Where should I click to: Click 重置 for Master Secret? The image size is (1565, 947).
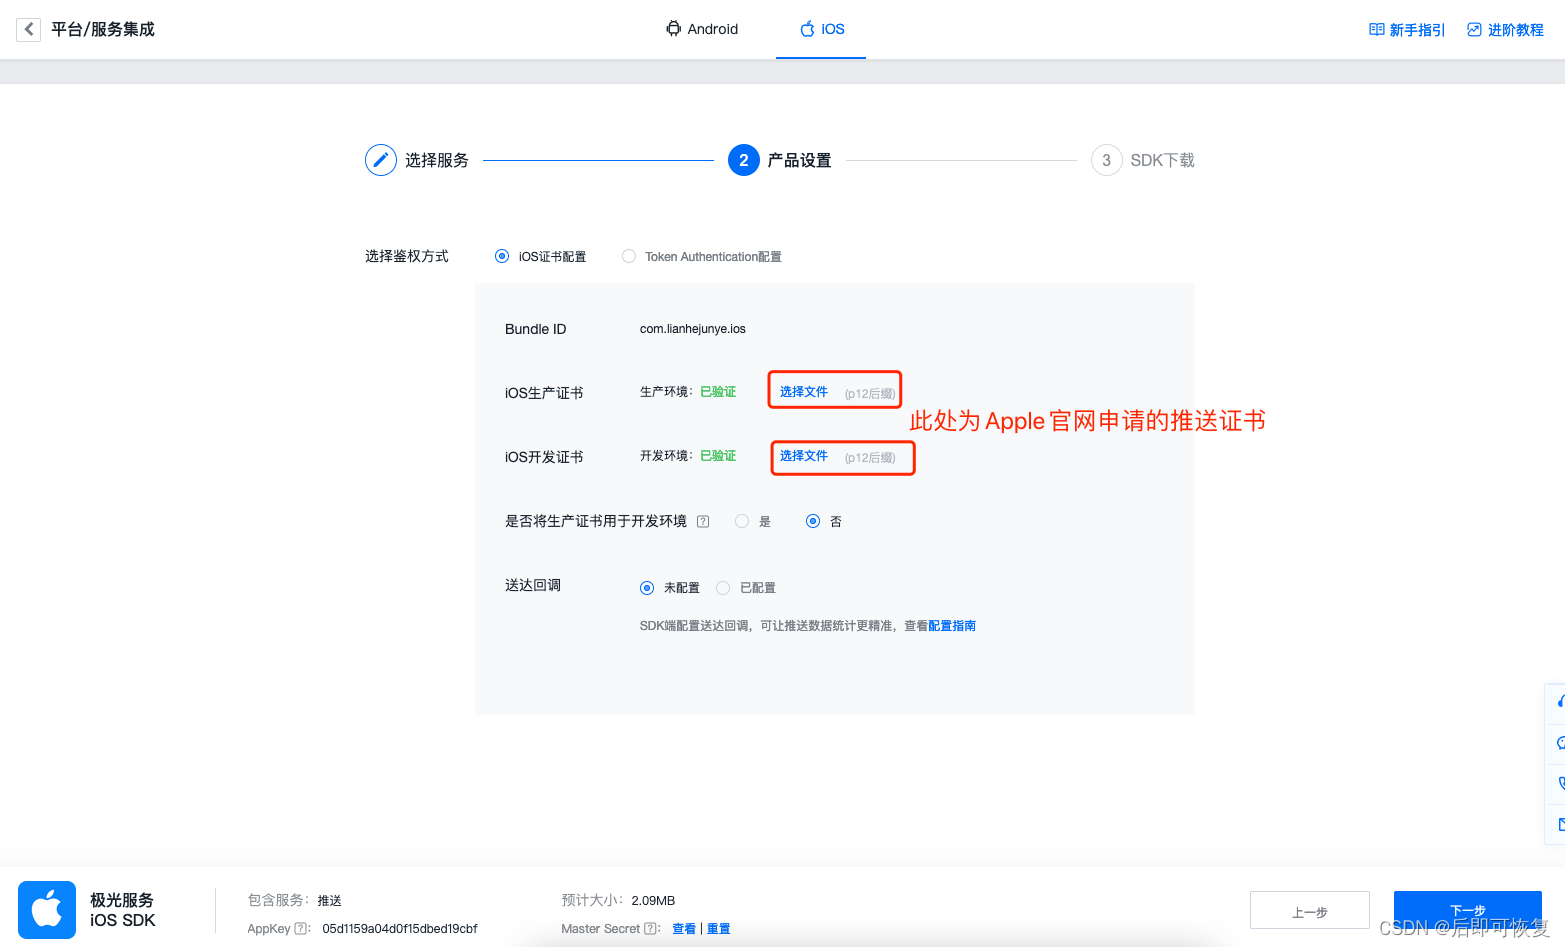point(719,929)
